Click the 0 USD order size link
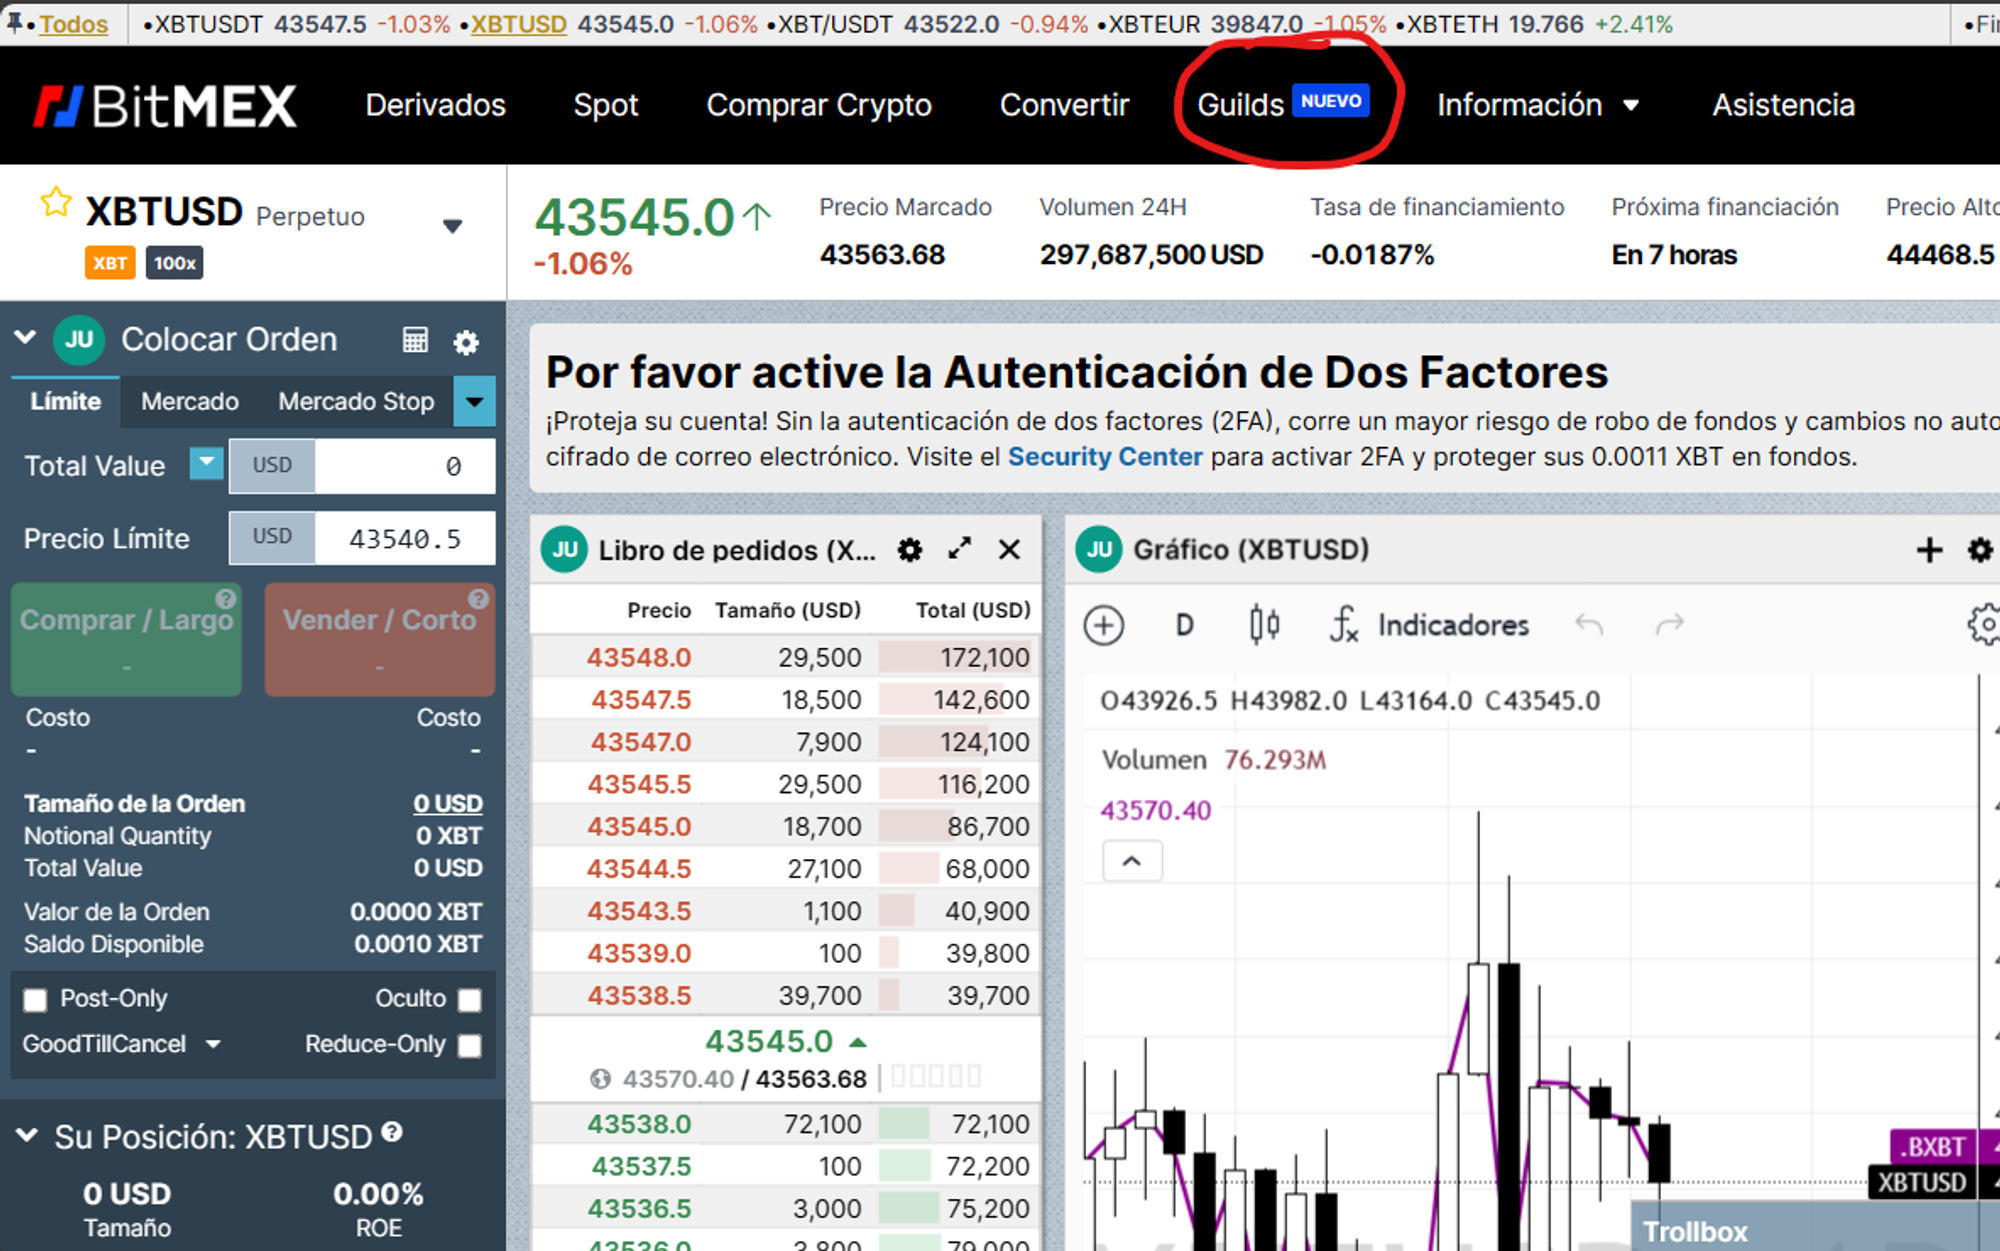The width and height of the screenshot is (2000, 1251). [448, 804]
